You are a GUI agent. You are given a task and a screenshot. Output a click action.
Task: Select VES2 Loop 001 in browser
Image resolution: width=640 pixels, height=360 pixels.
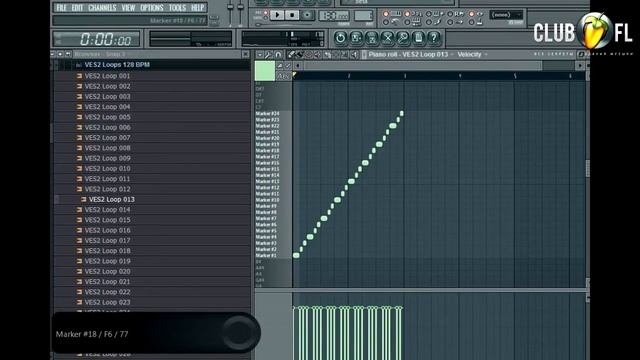point(107,76)
